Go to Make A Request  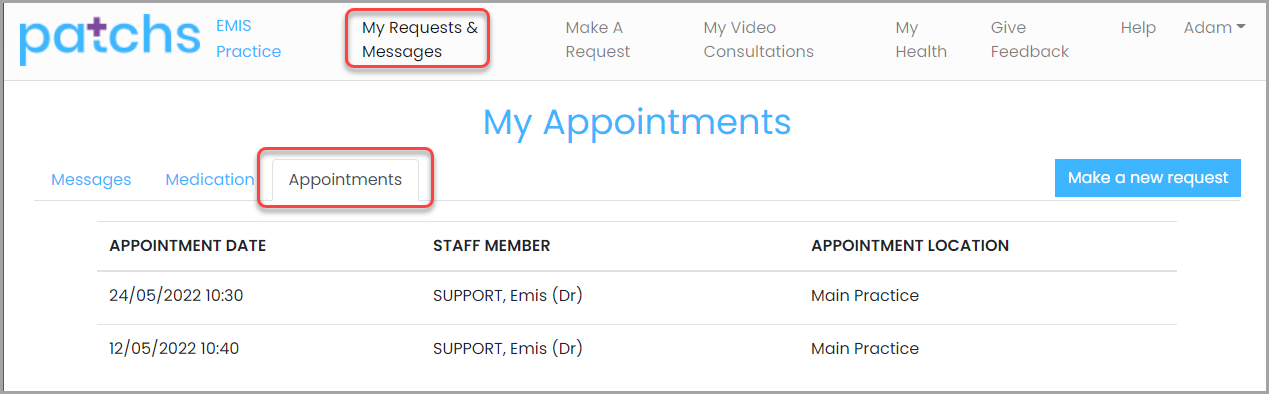(600, 40)
